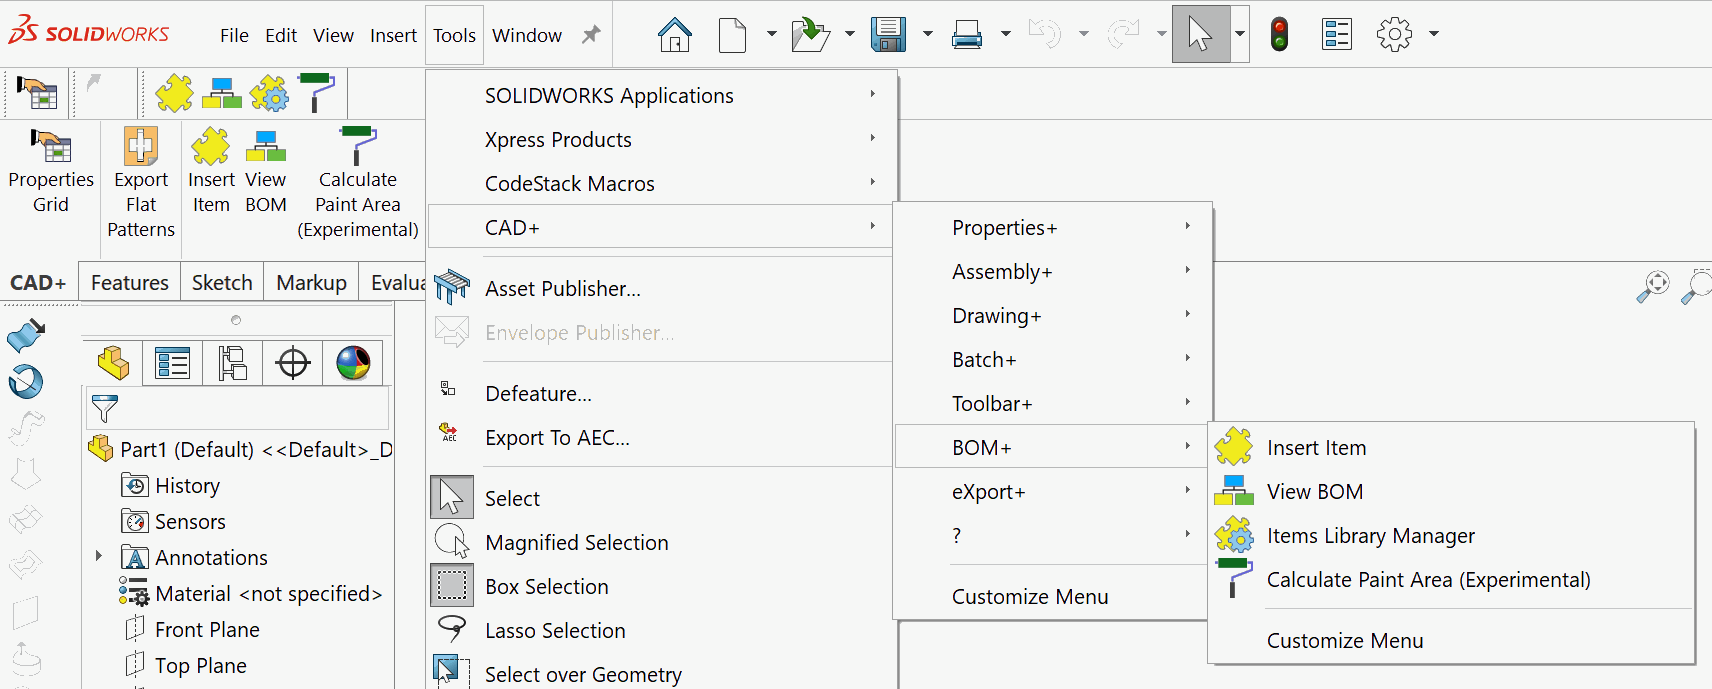This screenshot has width=1712, height=689.
Task: Open the Assembly+ submenu
Action: 1052,272
